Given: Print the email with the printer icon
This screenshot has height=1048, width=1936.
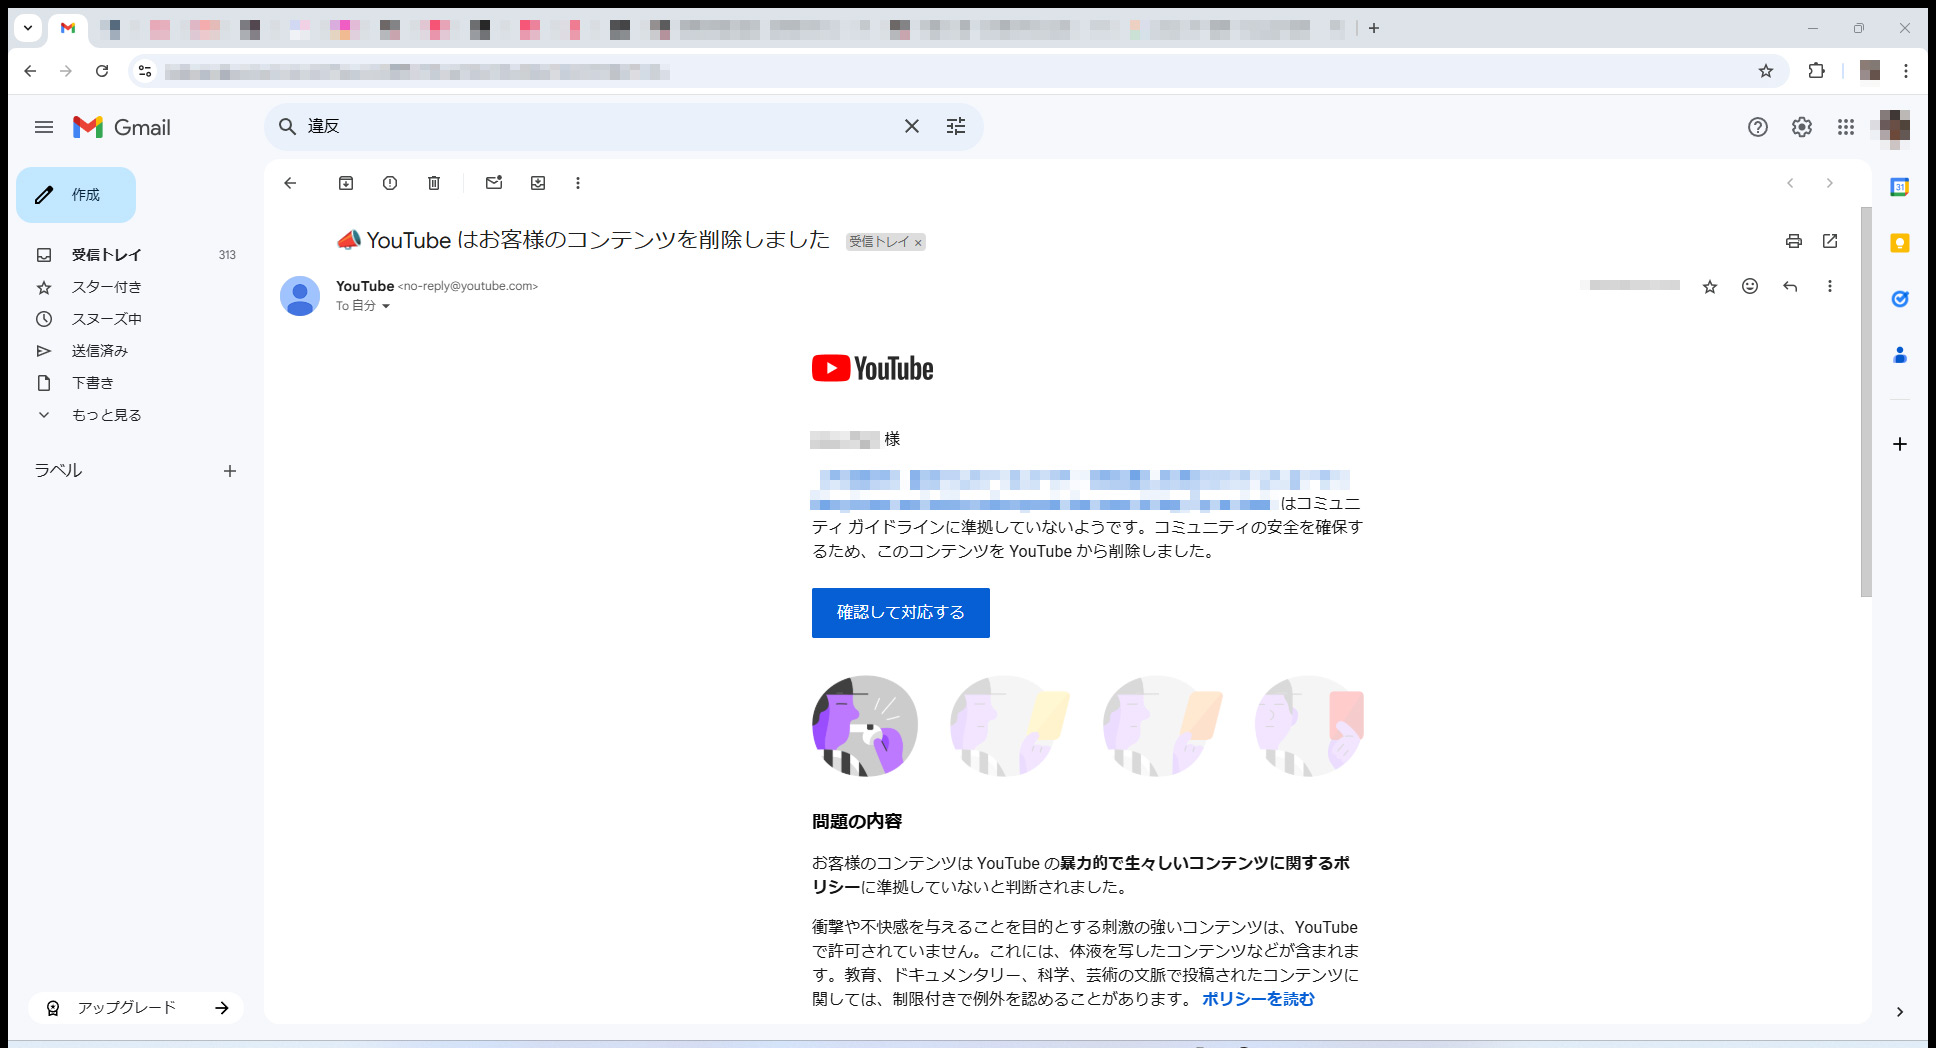Looking at the screenshot, I should (1793, 241).
